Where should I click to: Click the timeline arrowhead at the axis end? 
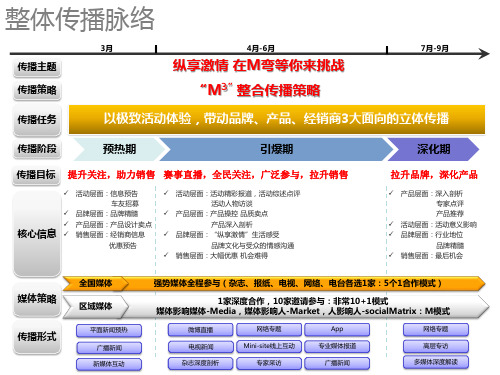pos(484,53)
